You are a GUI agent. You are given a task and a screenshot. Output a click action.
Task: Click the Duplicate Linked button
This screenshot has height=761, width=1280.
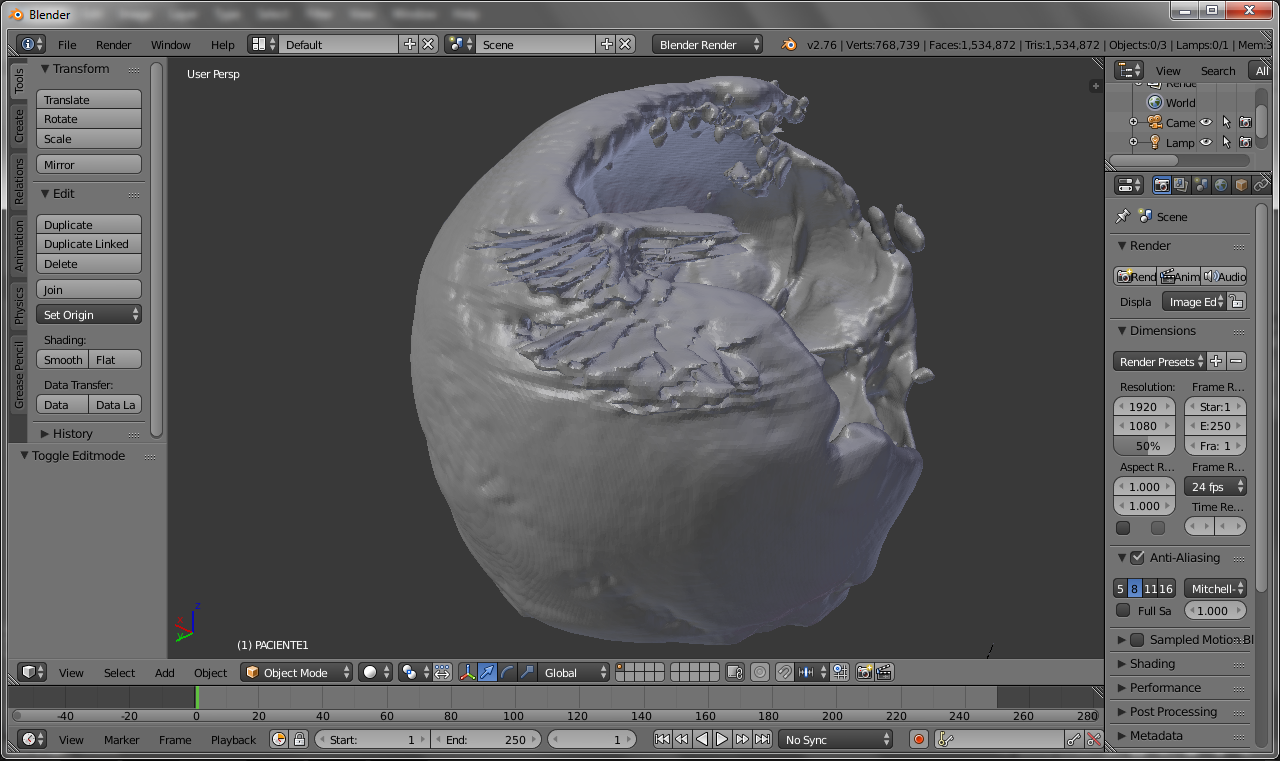pyautogui.click(x=89, y=244)
